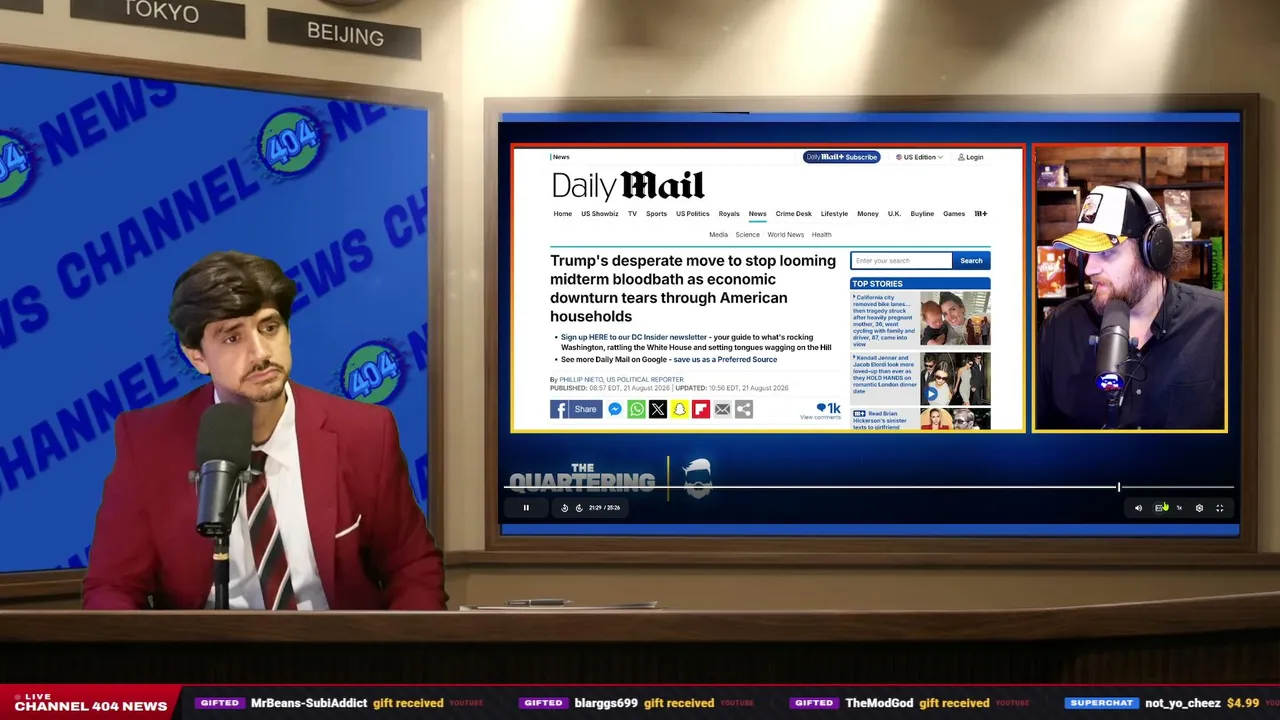The height and width of the screenshot is (720, 1280).
Task: Click the Daily Mail+ Subscribe button
Action: (x=842, y=157)
